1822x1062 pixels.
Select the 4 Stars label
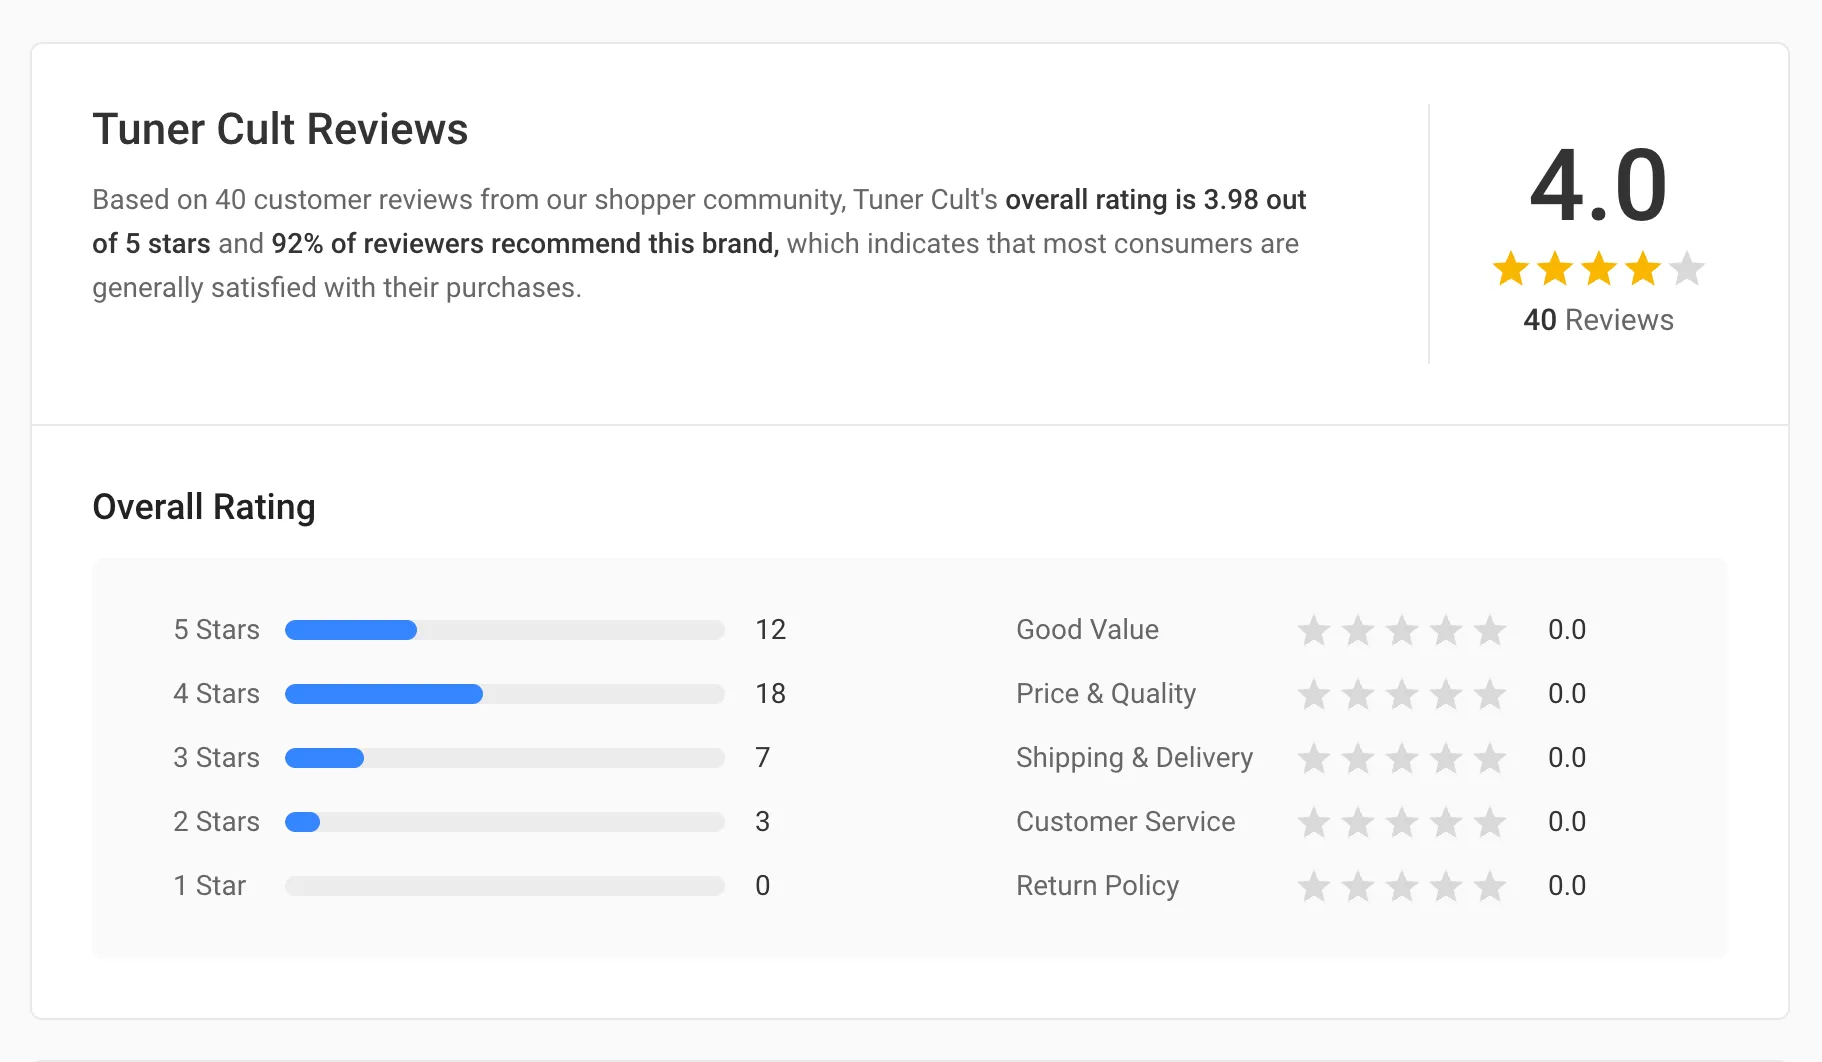point(216,694)
